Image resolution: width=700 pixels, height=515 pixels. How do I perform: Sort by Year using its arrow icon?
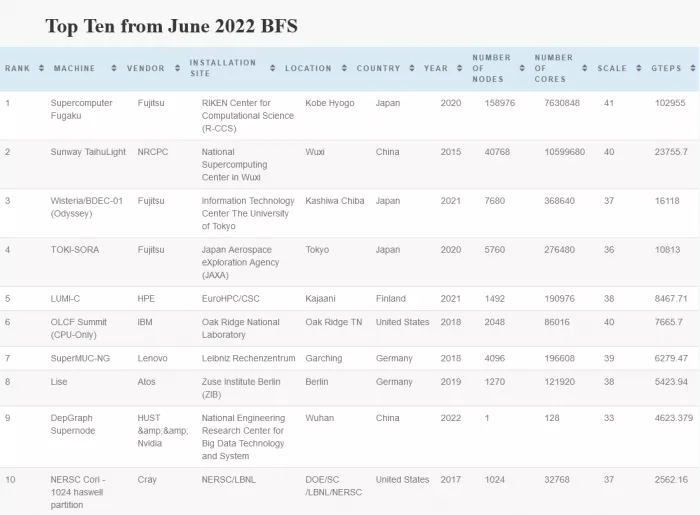click(x=459, y=68)
